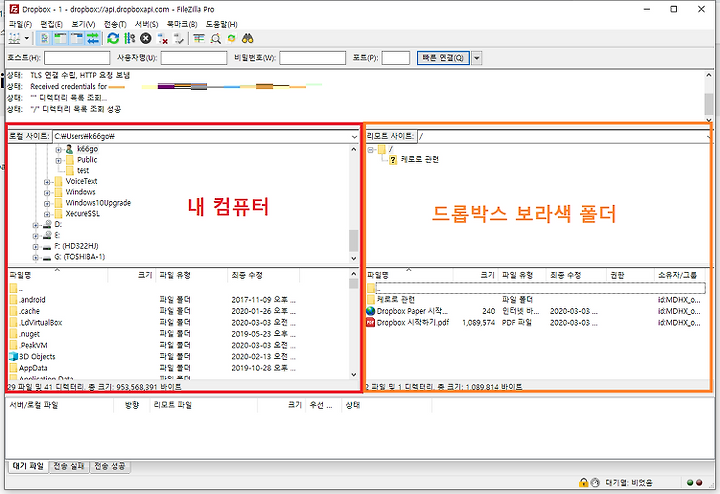The image size is (720, 494).
Task: Toggle the local directory tree view
Action: [x=60, y=39]
